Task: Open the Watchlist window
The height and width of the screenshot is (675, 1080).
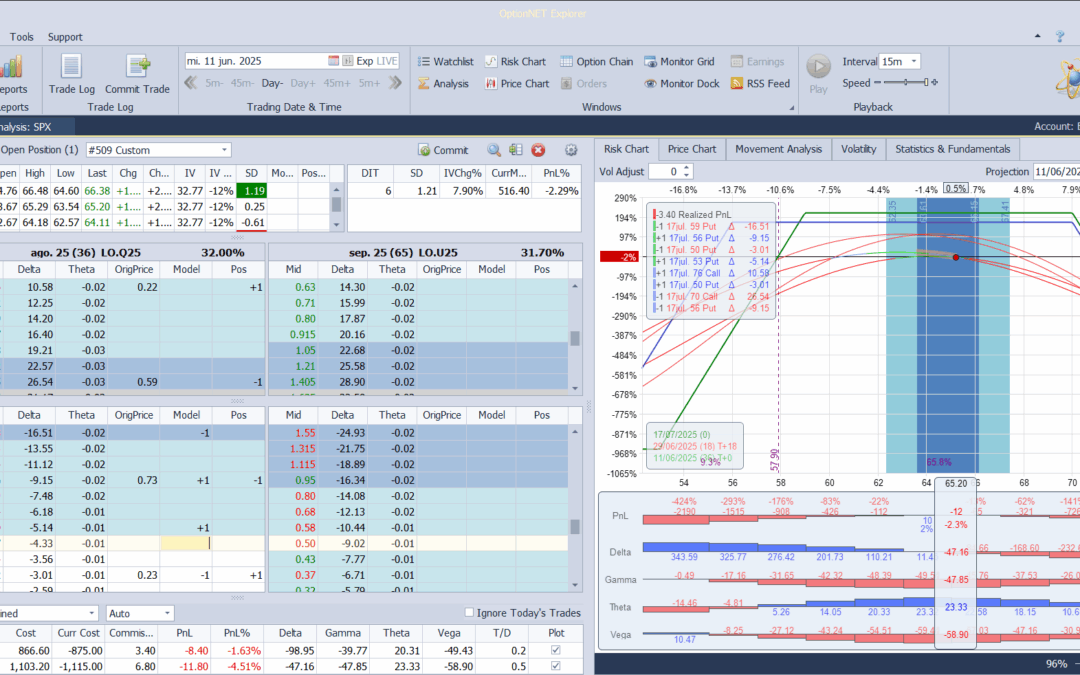Action: (446, 61)
